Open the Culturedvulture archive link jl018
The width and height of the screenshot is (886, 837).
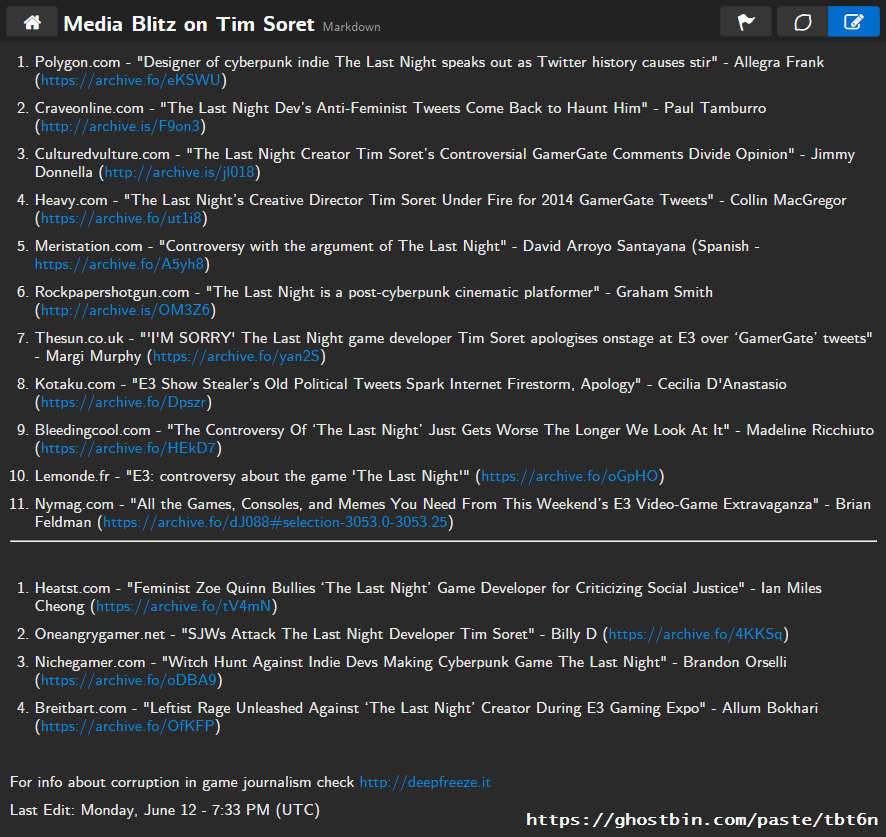click(x=180, y=172)
